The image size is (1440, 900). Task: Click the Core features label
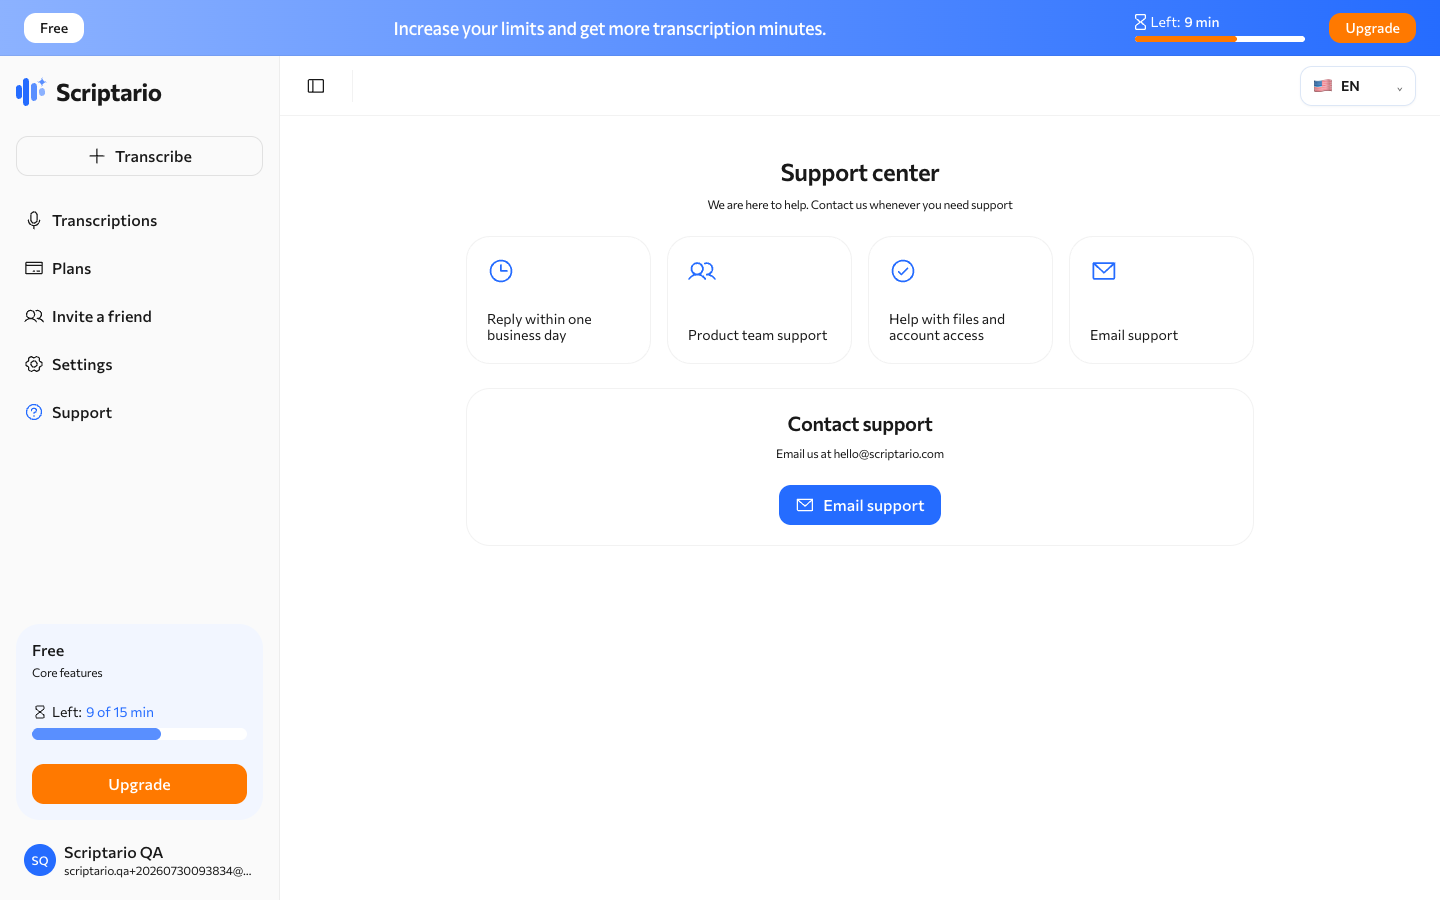(67, 673)
